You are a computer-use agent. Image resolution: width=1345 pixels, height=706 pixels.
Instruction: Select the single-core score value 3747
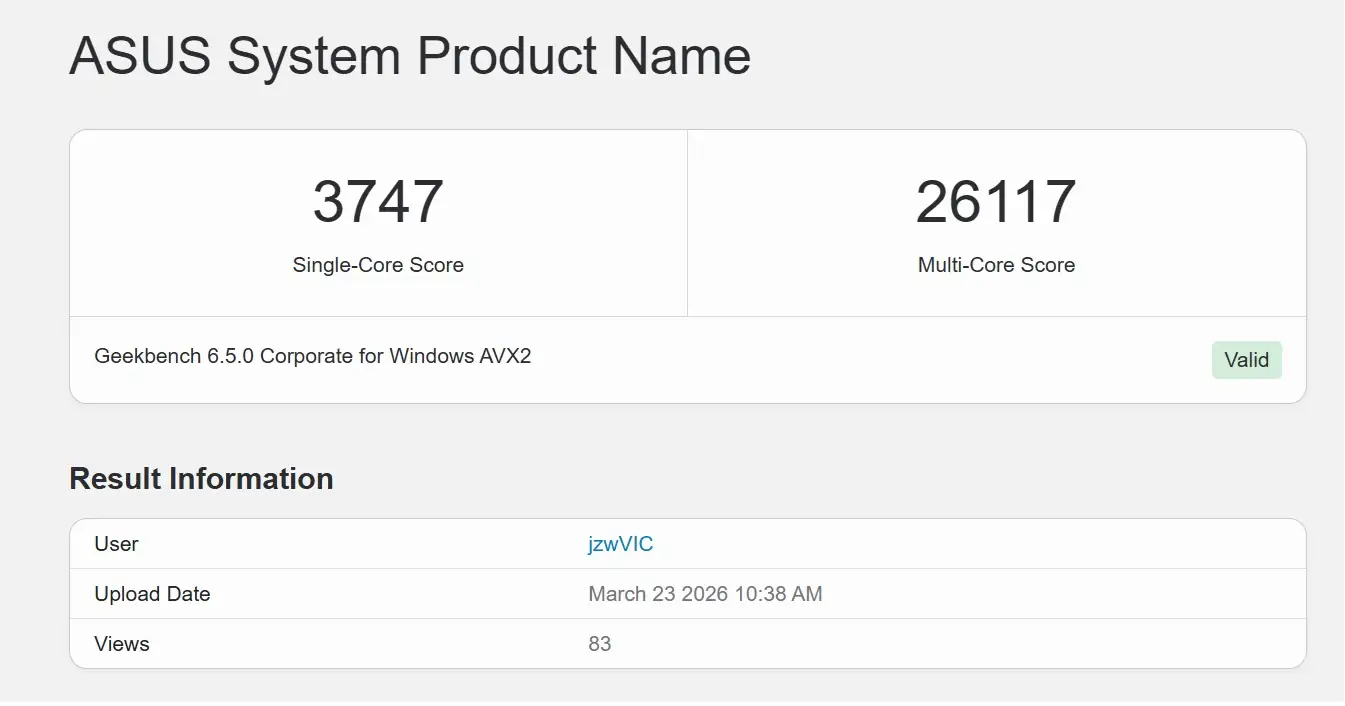click(x=378, y=201)
